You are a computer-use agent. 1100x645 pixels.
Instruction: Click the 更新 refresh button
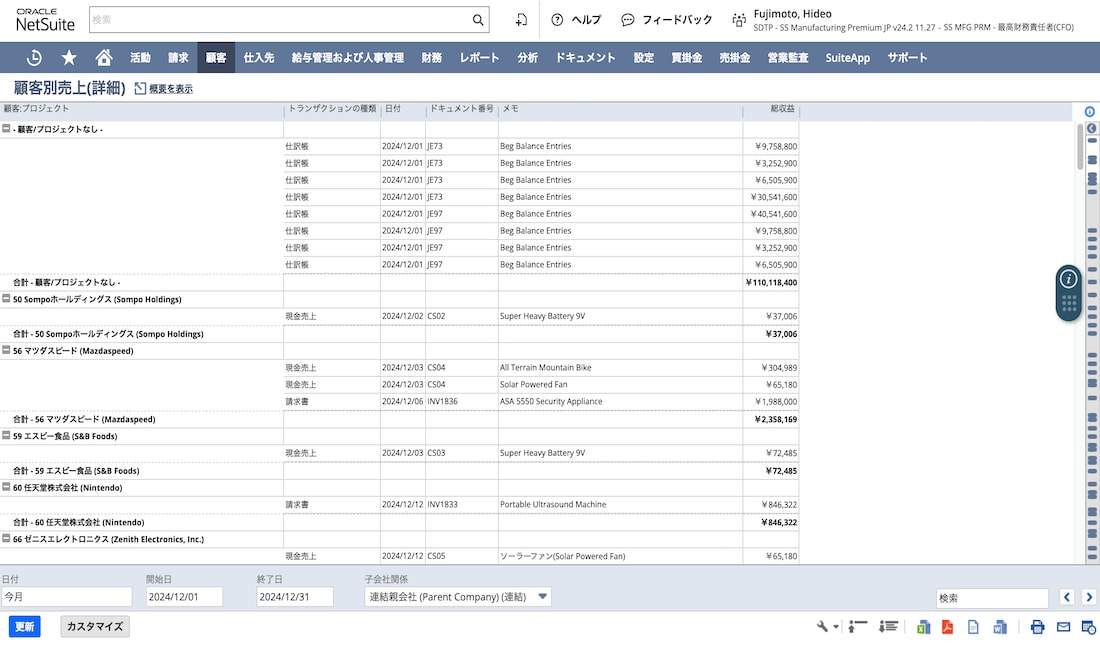coord(25,626)
